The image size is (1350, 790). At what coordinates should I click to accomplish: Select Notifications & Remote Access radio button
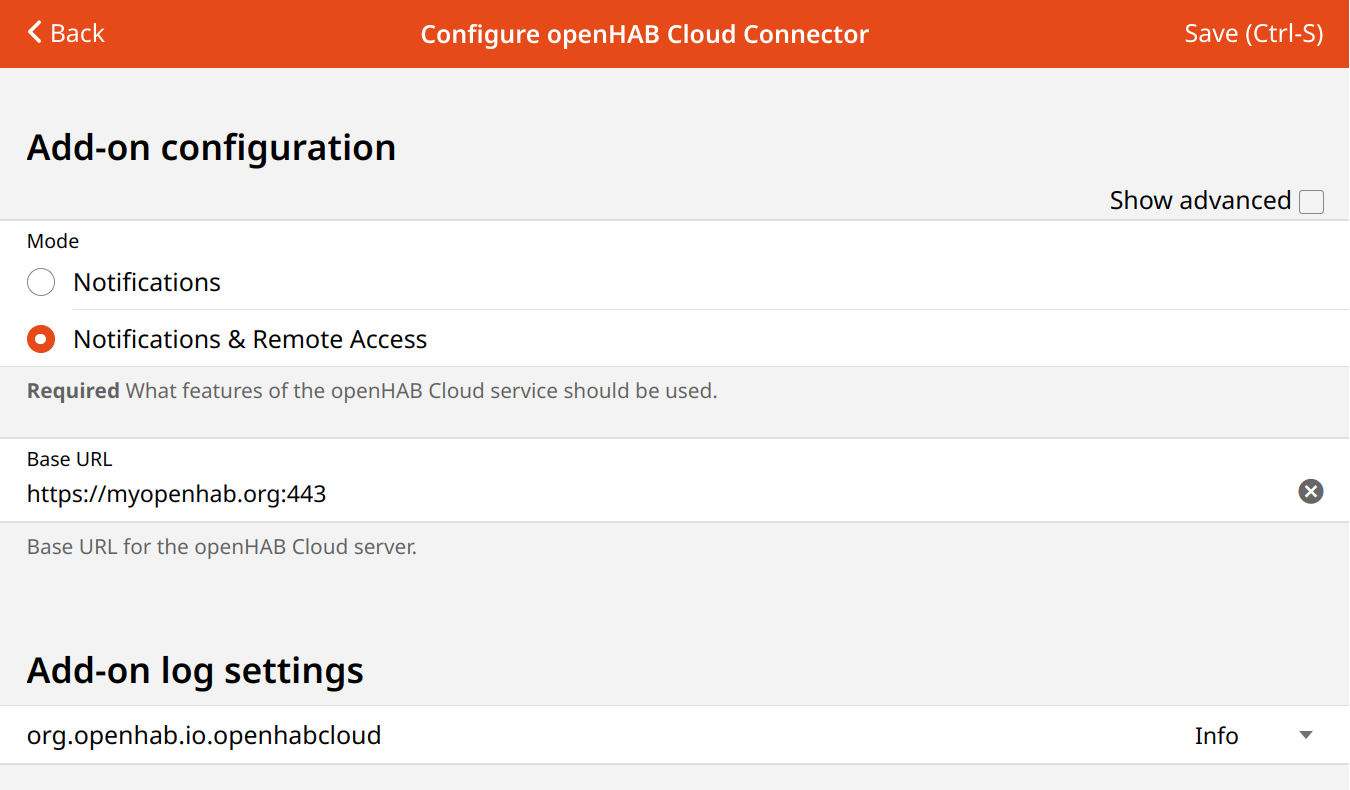point(41,339)
